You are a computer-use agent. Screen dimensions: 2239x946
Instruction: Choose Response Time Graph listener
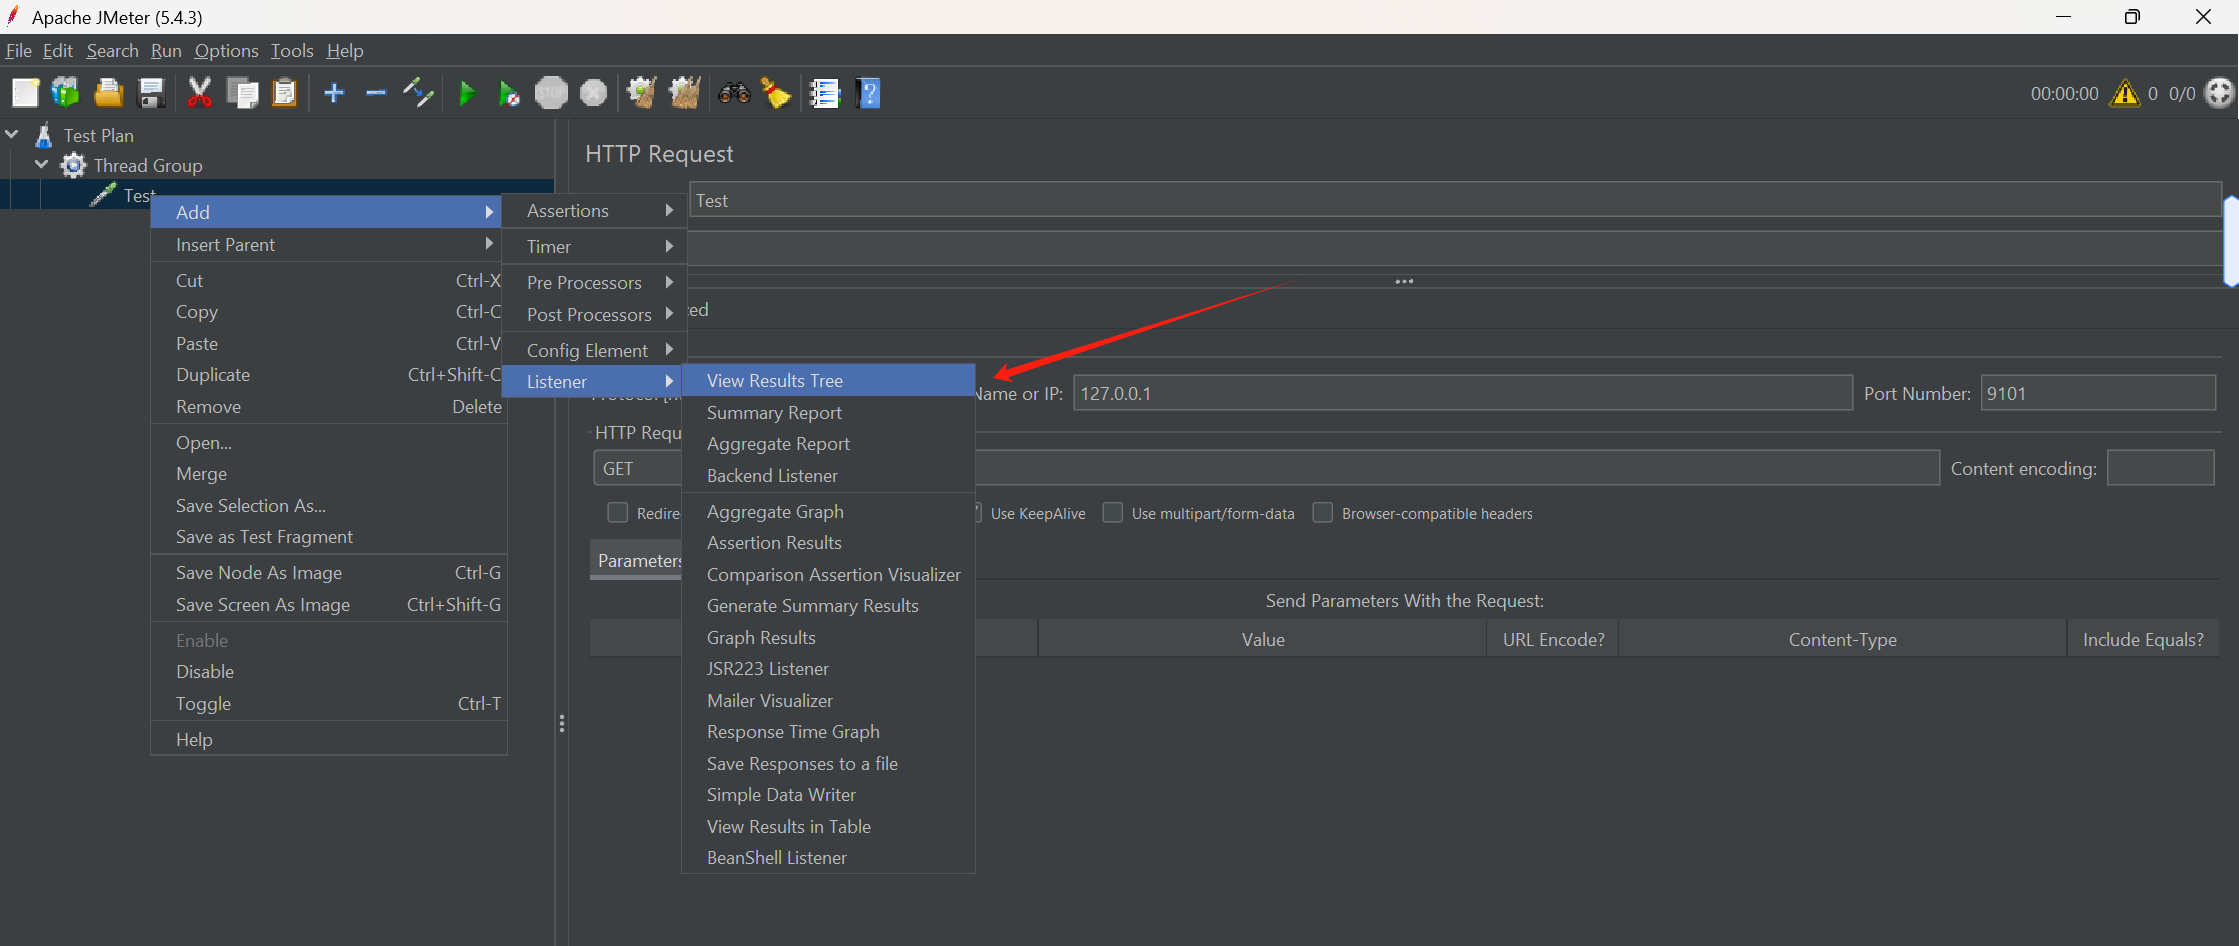point(828,731)
